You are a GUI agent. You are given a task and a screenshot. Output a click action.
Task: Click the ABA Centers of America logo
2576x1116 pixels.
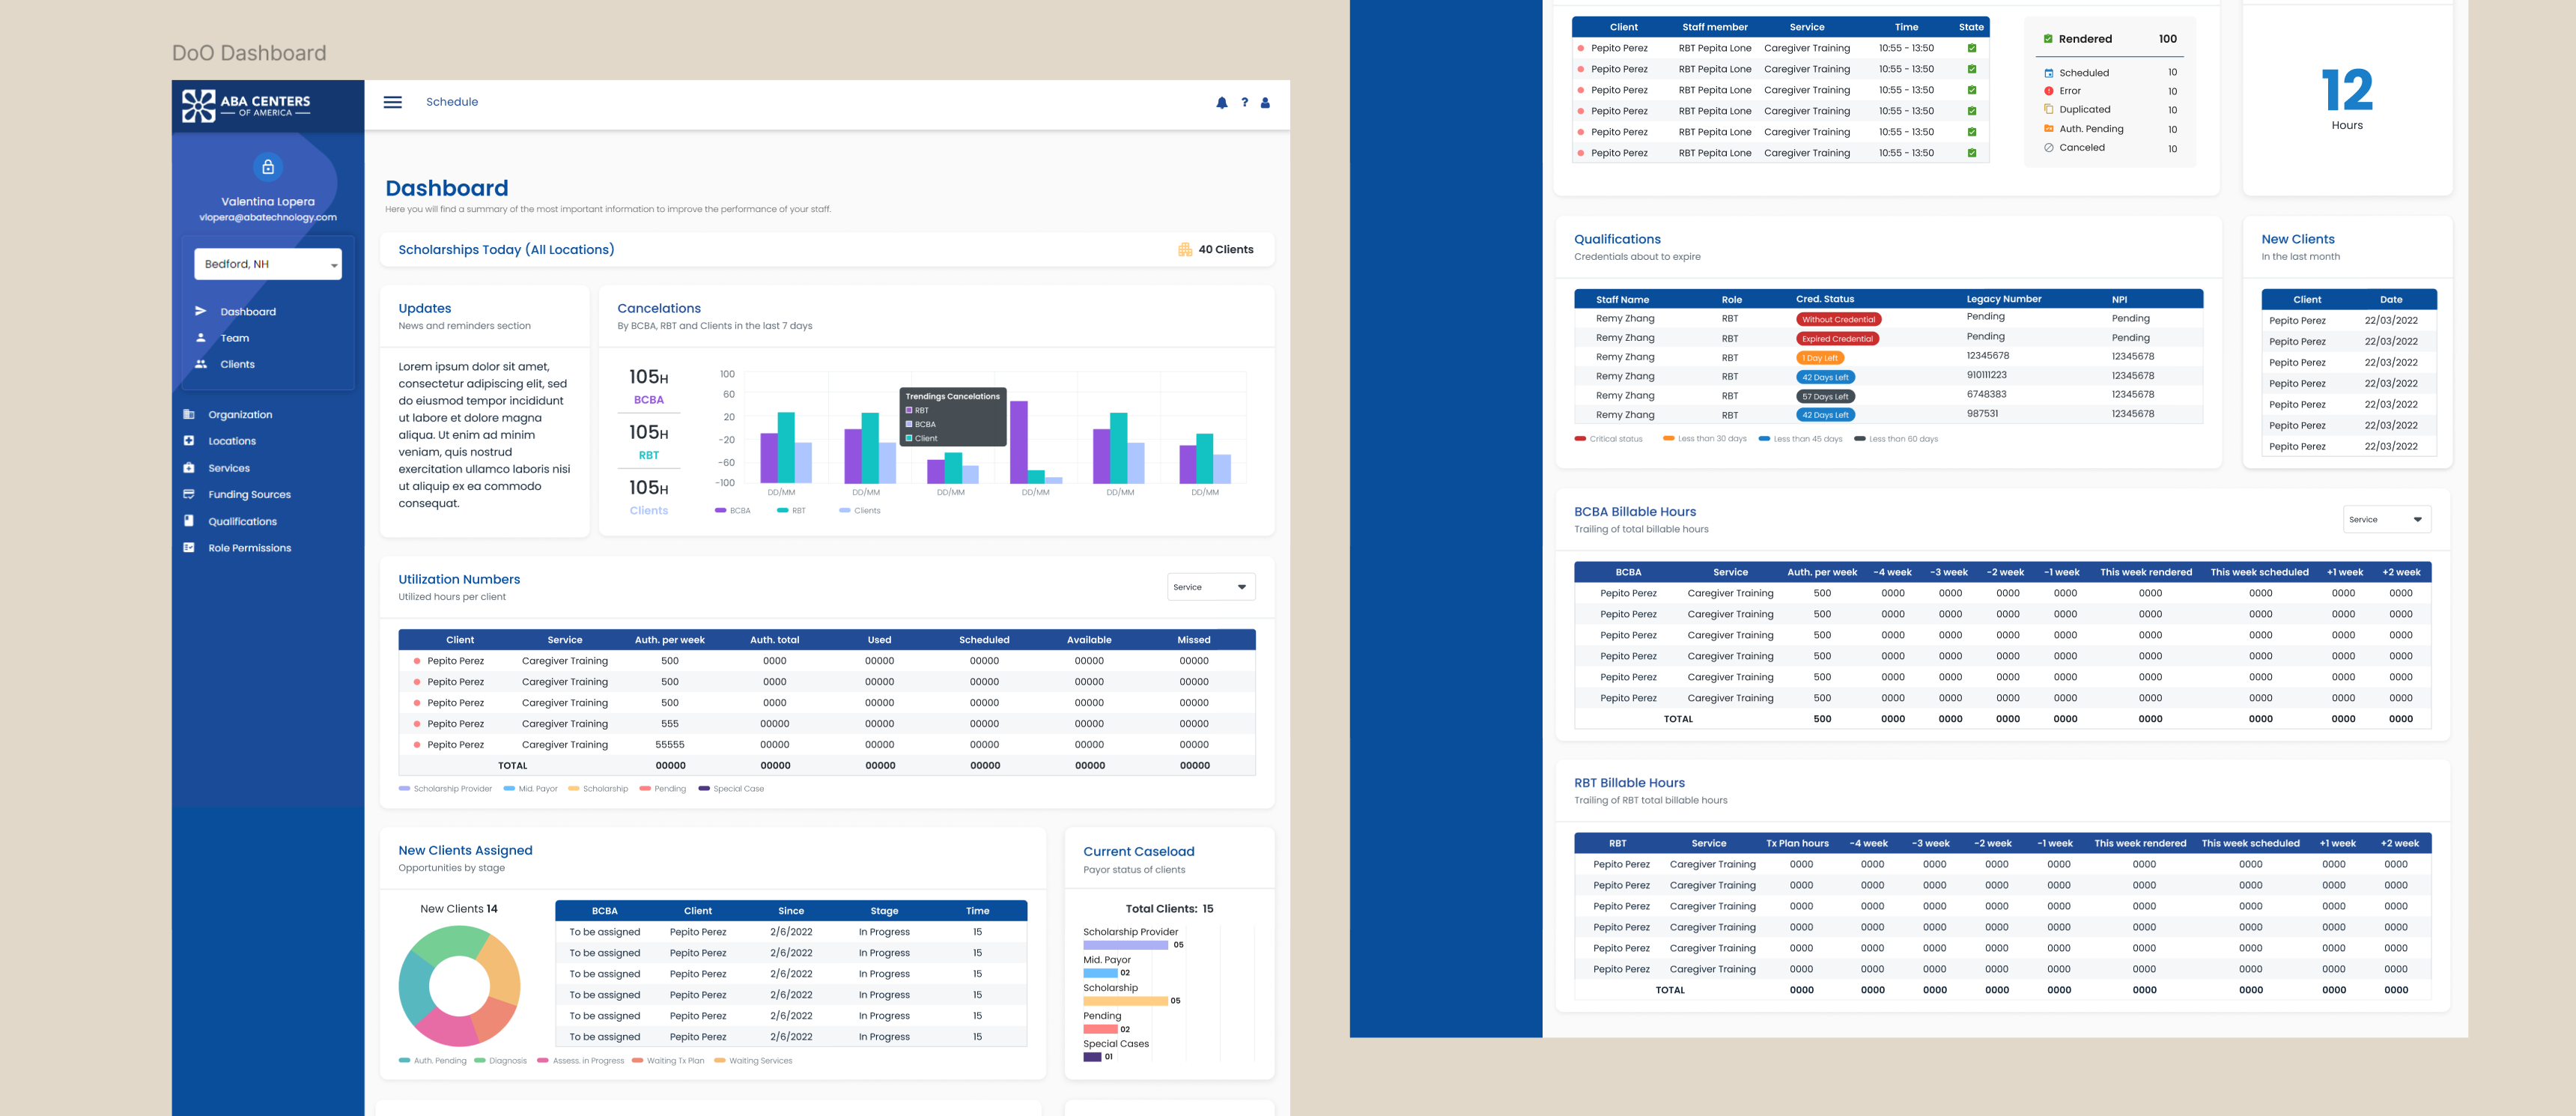click(x=246, y=106)
